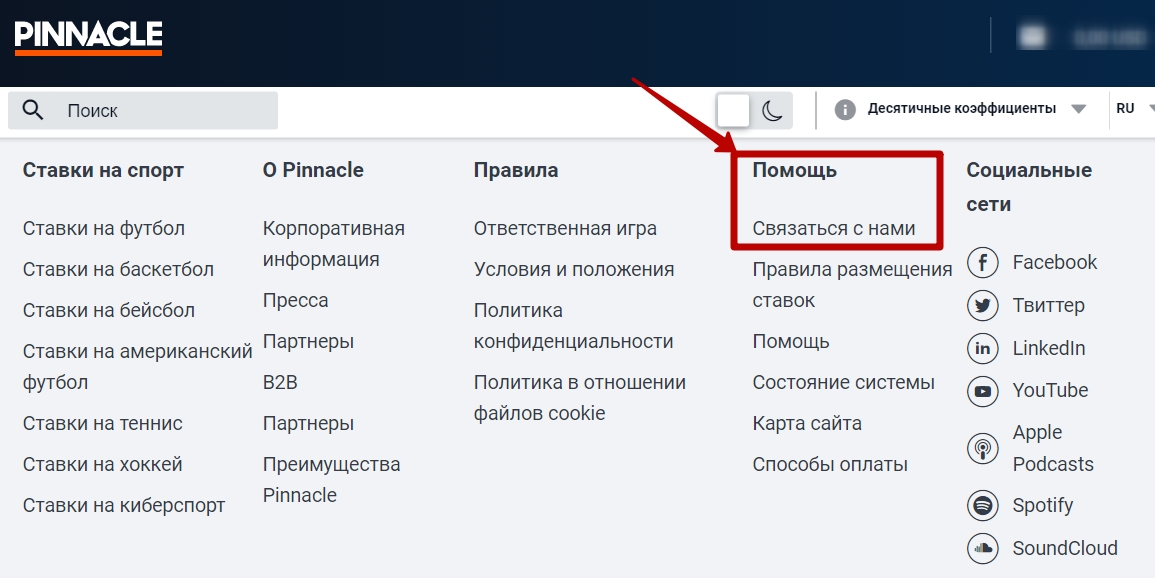Viewport: 1155px width, 578px height.
Task: Follow the Facebook text link
Action: coord(1054,262)
